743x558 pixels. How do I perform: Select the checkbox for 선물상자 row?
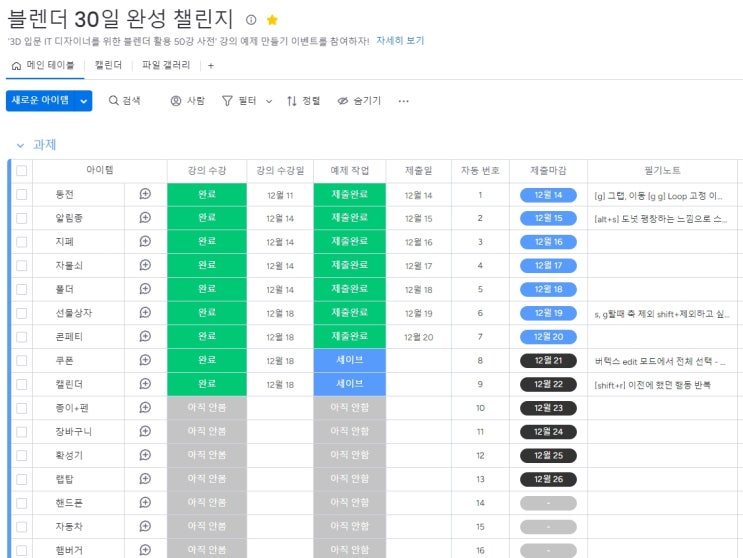[22, 313]
